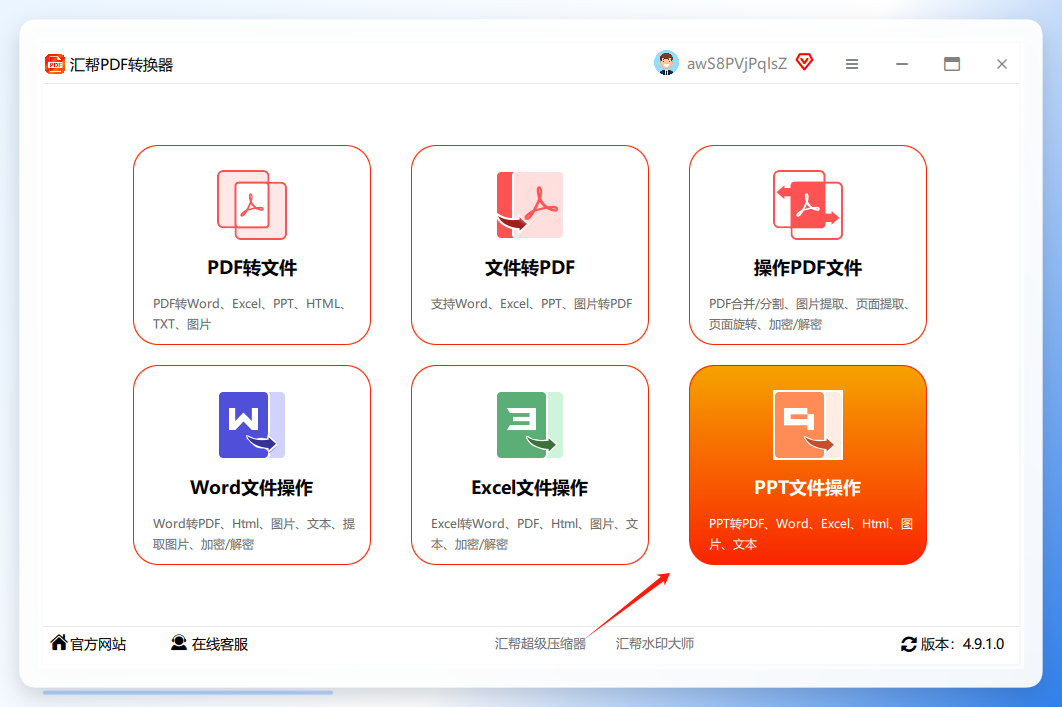Click description starting Excel转Word、PDF
This screenshot has height=707, width=1062.
(x=534, y=534)
